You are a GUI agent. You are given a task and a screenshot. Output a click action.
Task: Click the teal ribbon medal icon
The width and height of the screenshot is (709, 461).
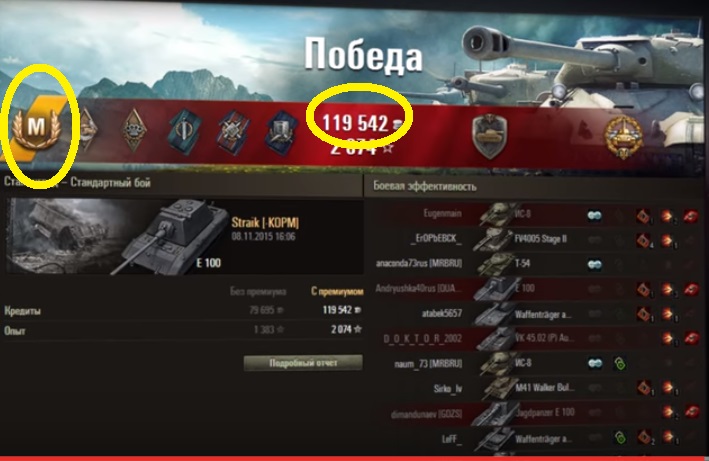pos(185,130)
